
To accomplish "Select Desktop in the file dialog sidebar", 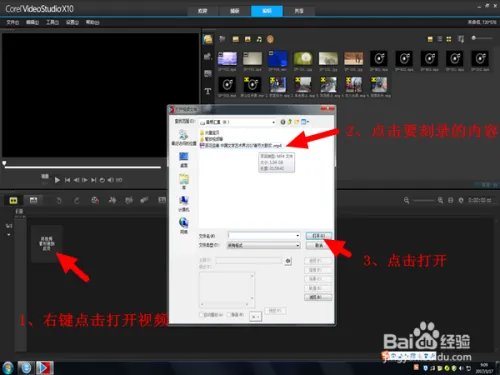I will (184, 159).
